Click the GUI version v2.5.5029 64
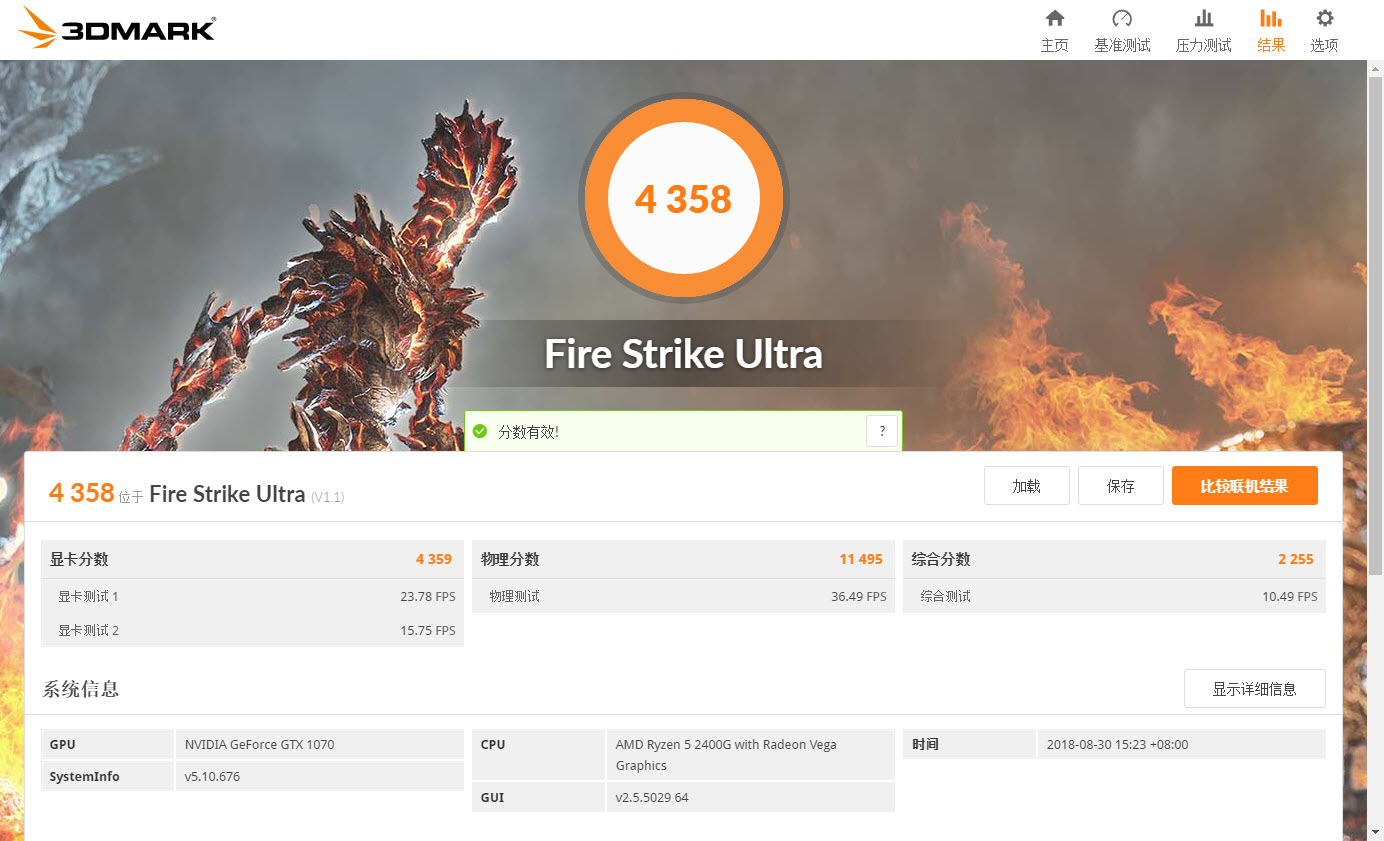1384x841 pixels. 751,797
